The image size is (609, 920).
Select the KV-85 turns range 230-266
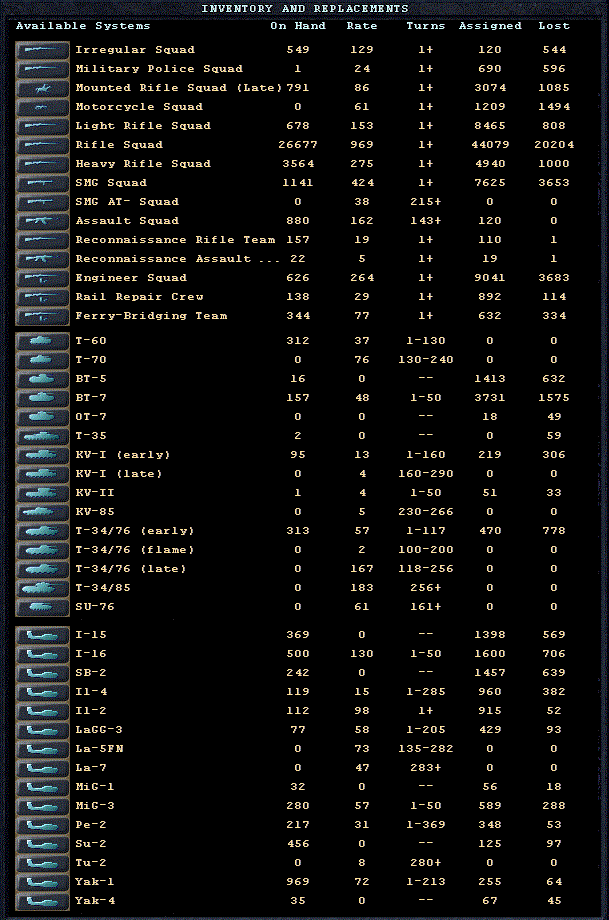tap(426, 512)
